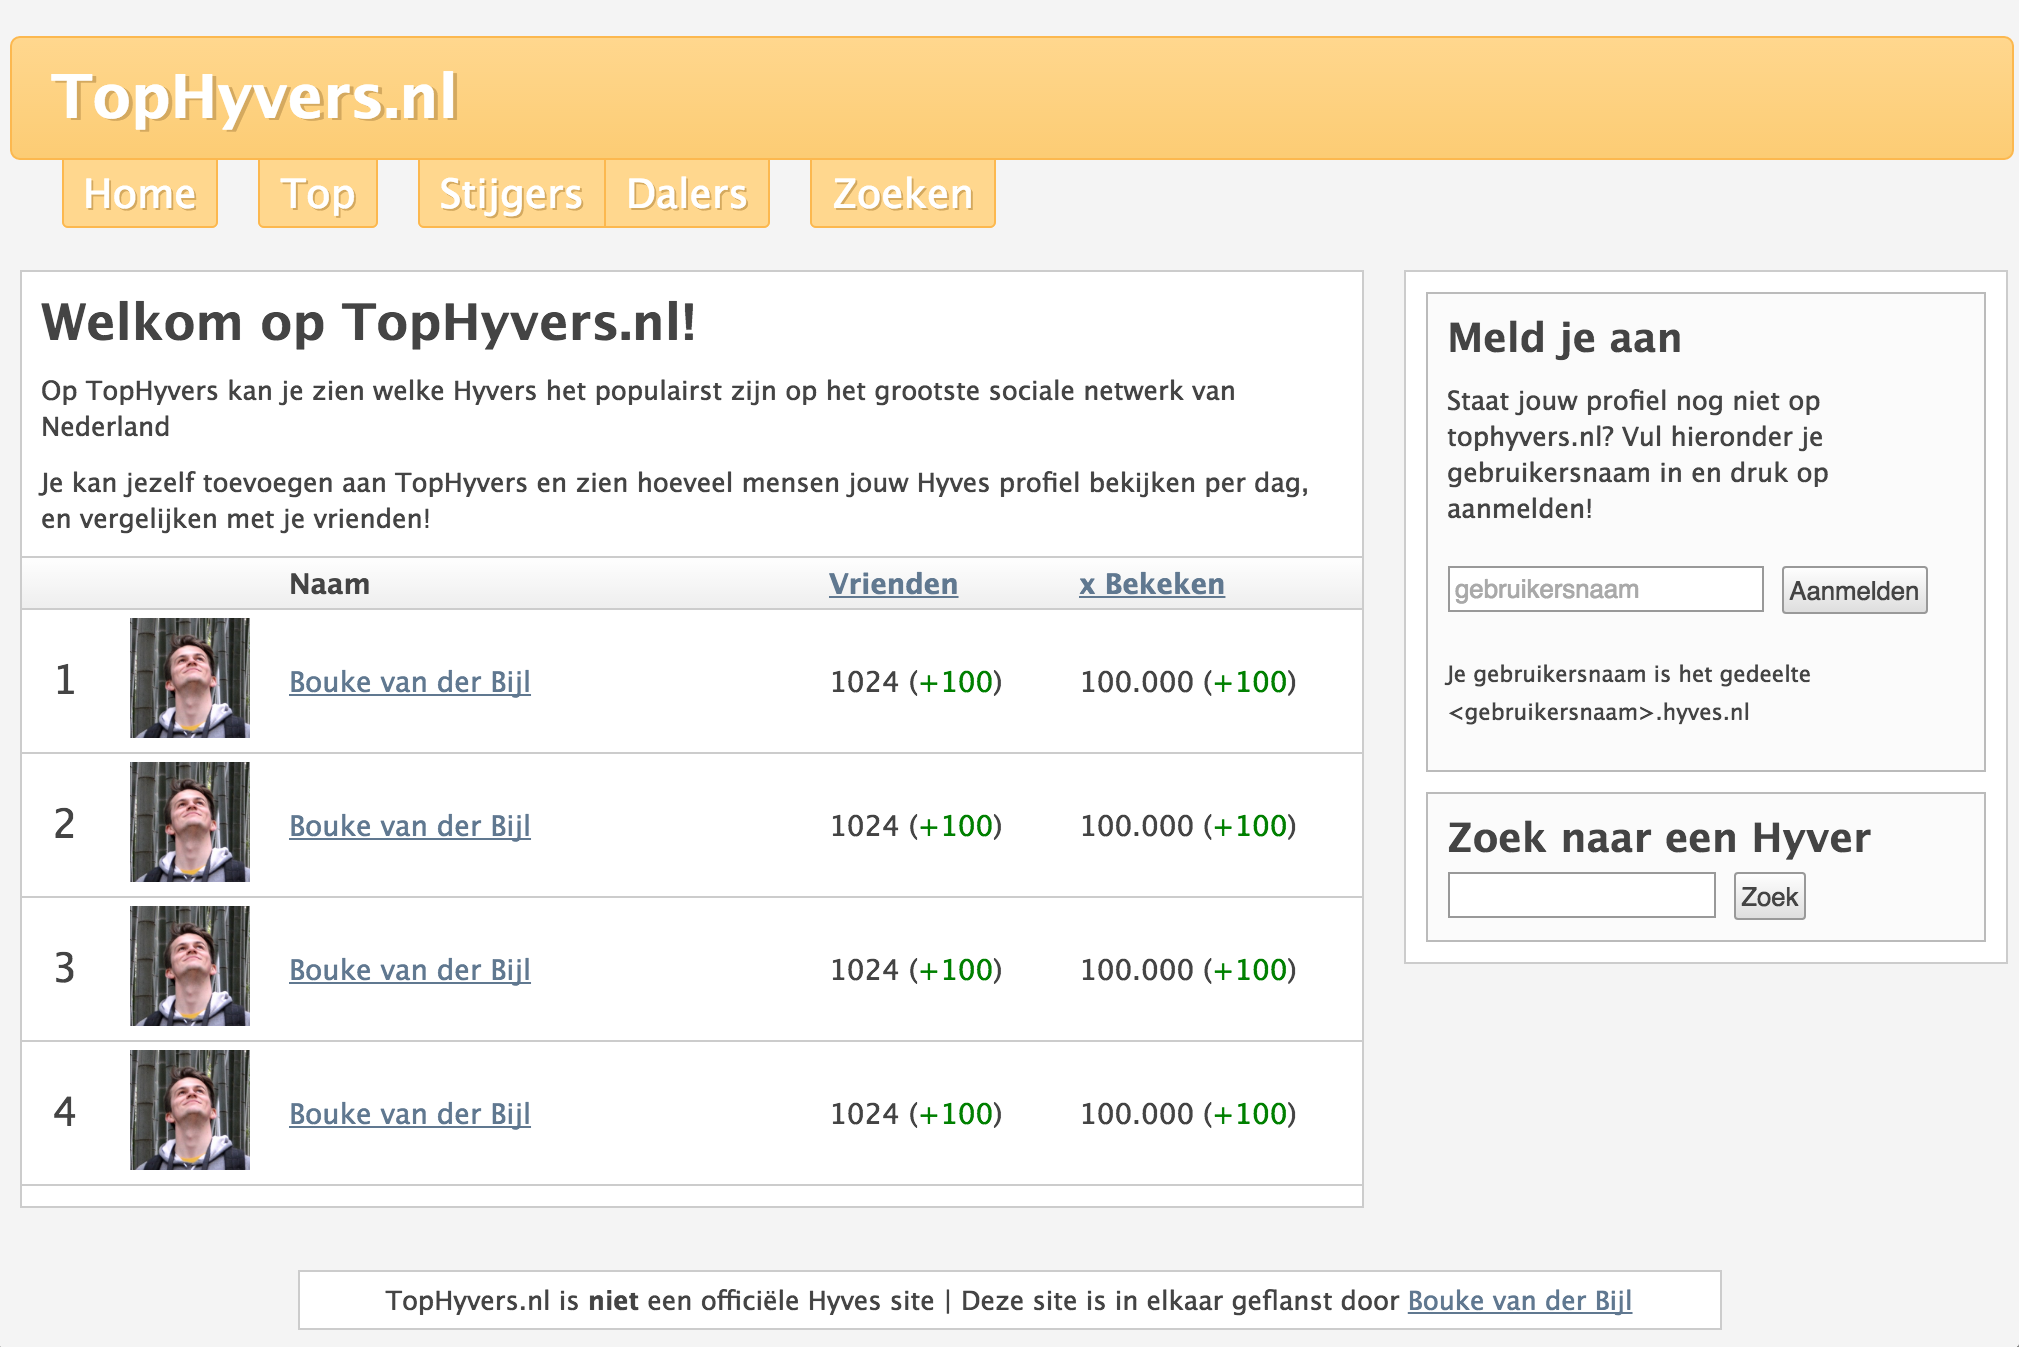Click rank number 3 in the table
The width and height of the screenshot is (2019, 1347).
pyautogui.click(x=65, y=968)
